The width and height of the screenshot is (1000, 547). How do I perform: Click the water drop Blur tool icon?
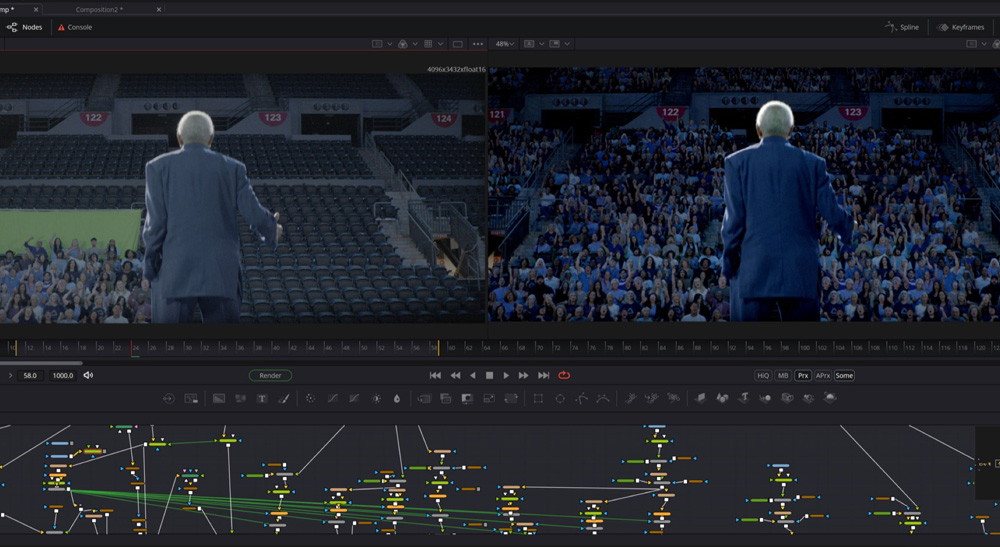coord(397,398)
